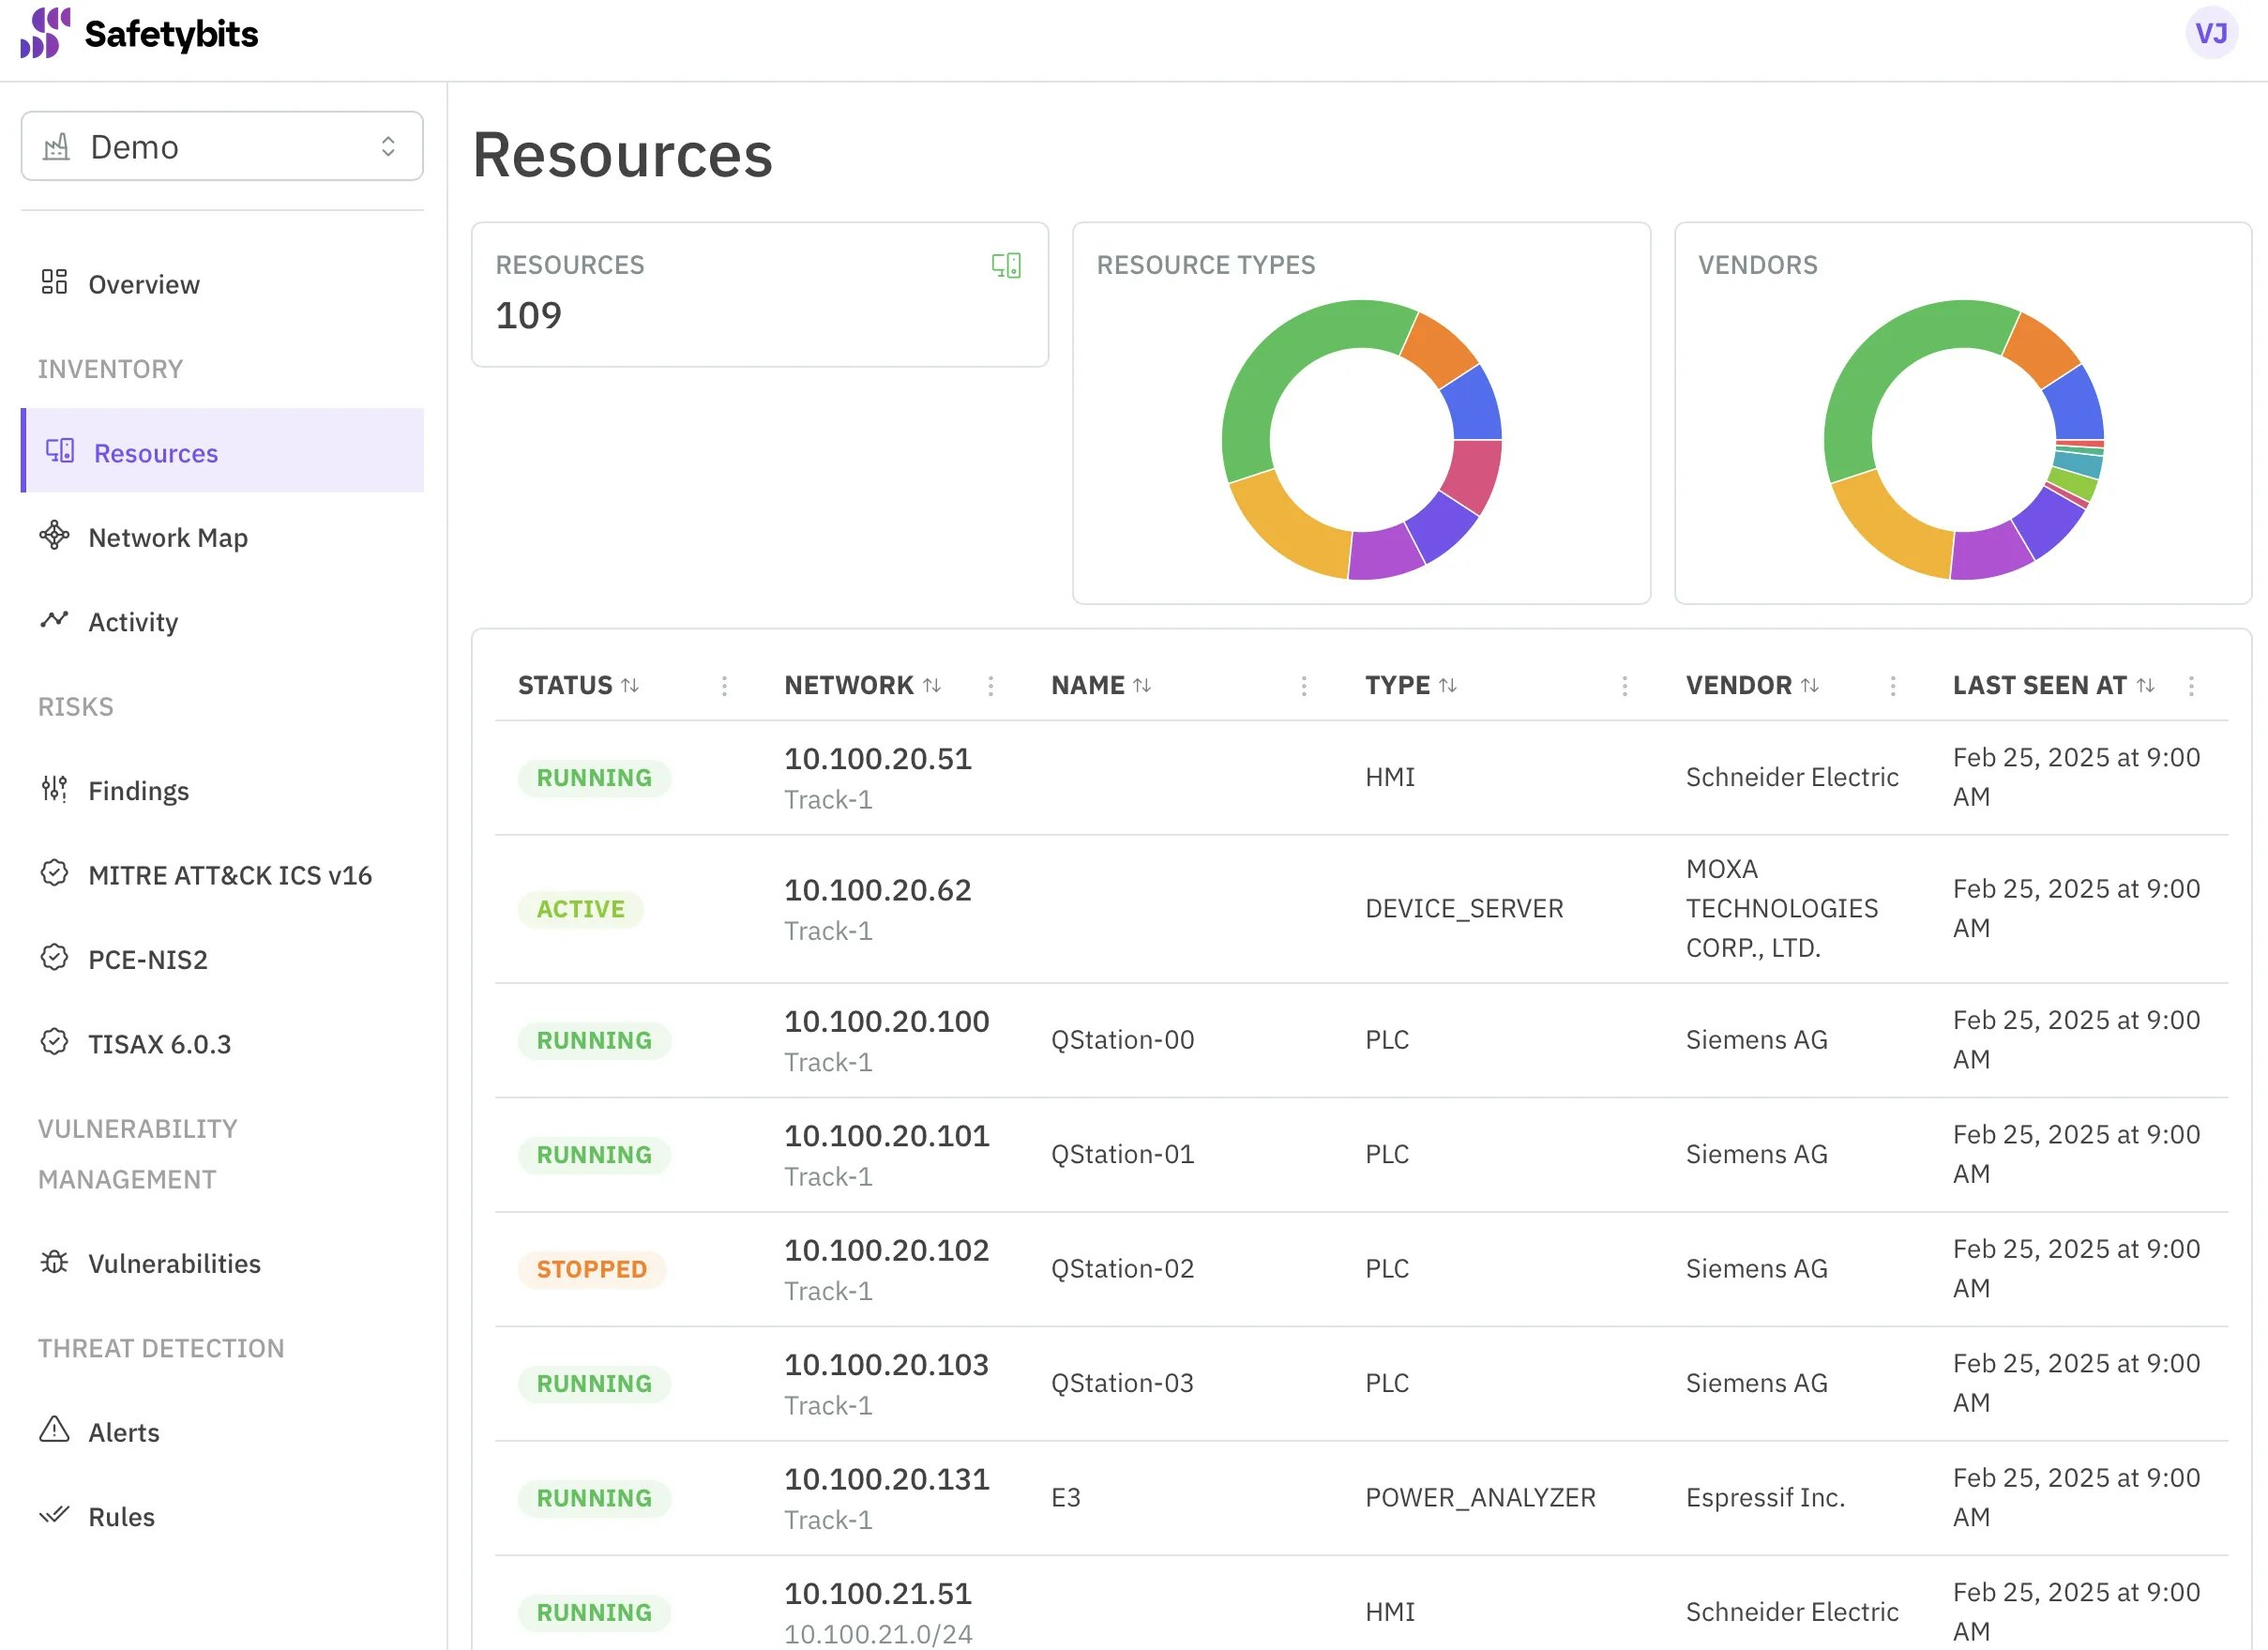Open Vulnerabilities page
The width and height of the screenshot is (2268, 1650).
pos(222,1264)
